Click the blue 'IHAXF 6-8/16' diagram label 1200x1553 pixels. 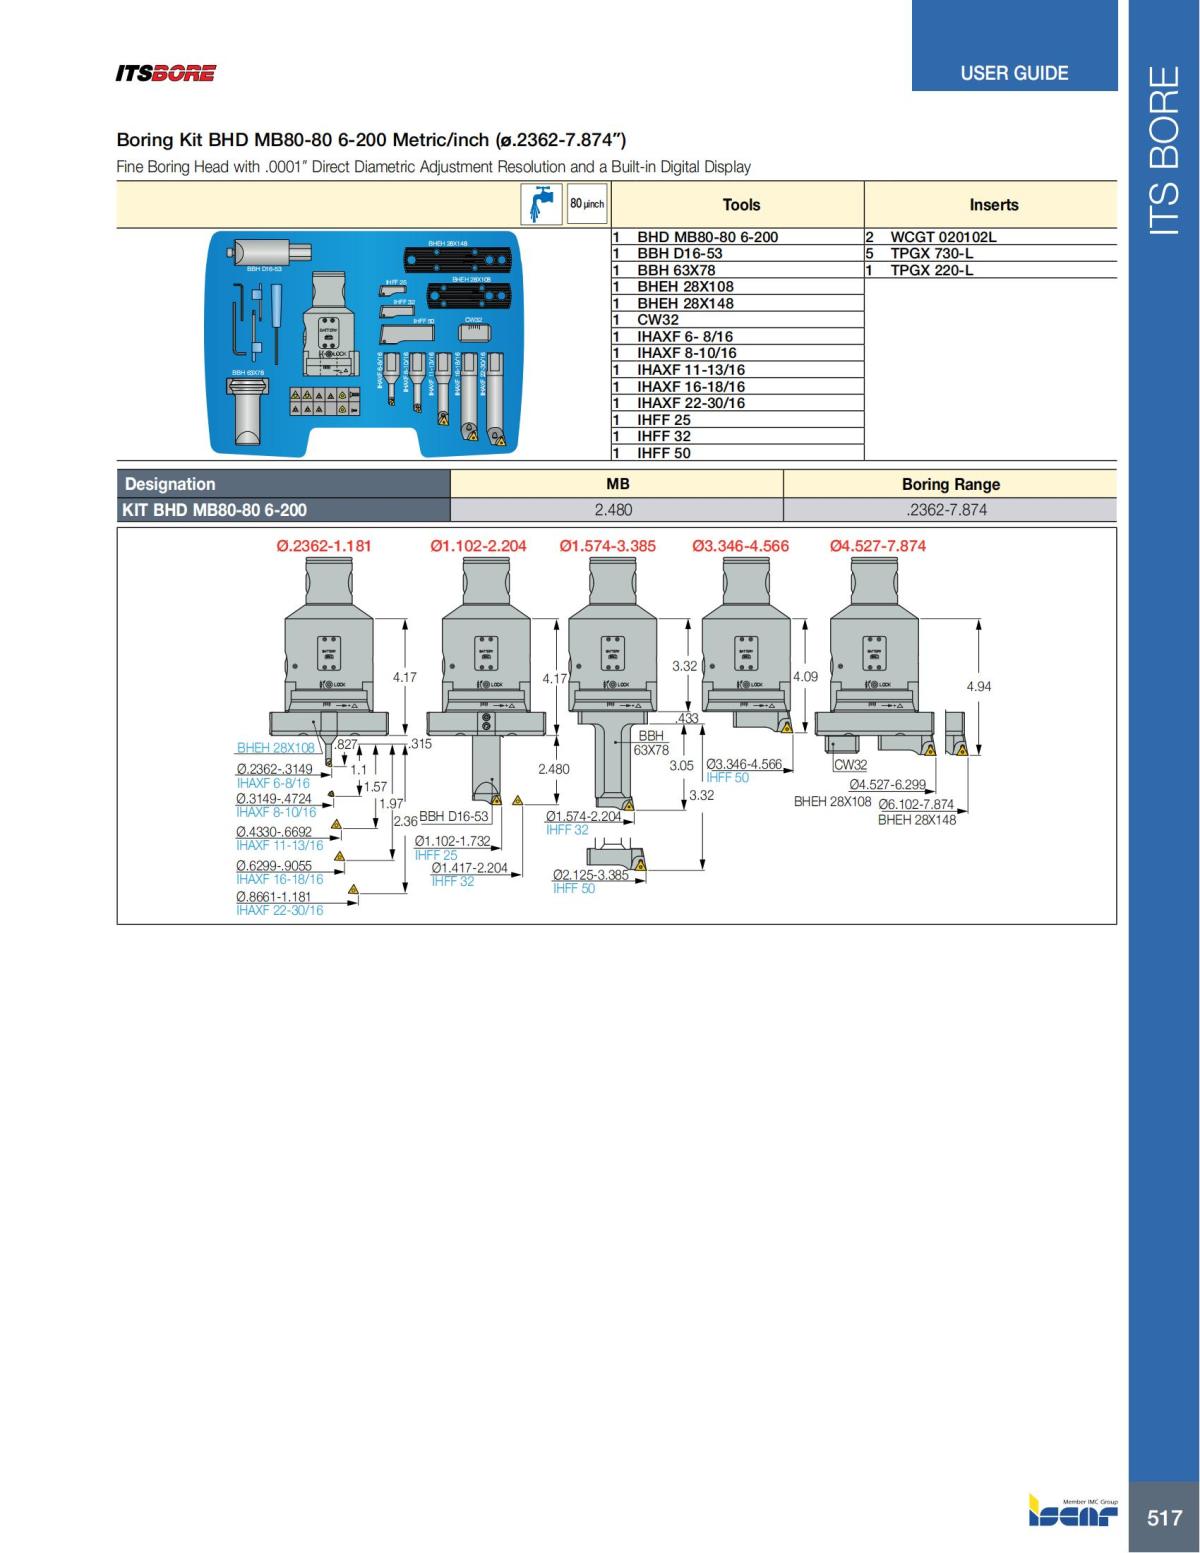tap(273, 783)
